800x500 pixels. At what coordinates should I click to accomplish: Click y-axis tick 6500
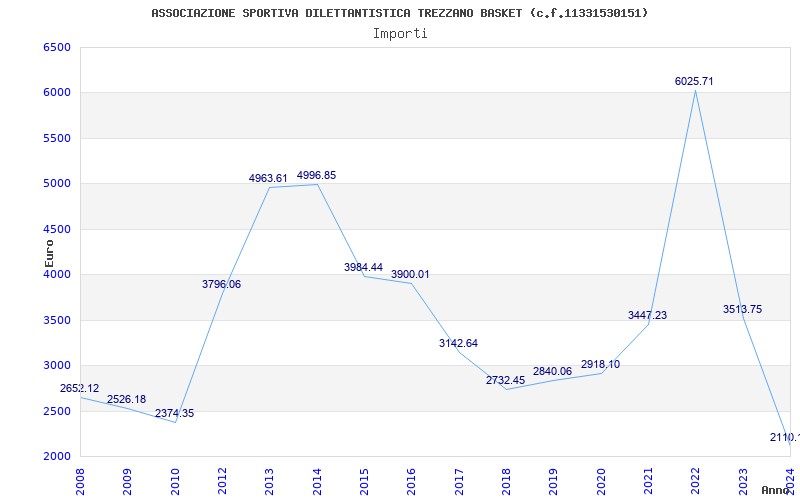point(57,47)
